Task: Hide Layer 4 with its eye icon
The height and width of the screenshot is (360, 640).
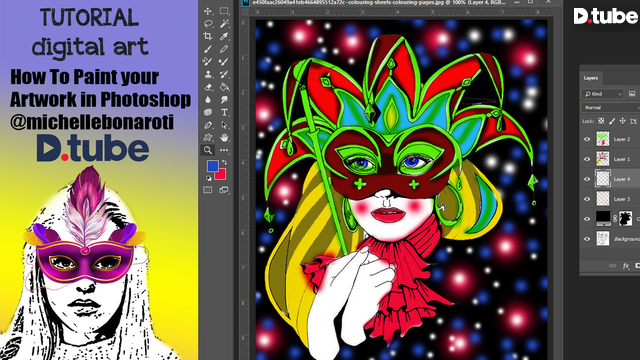Action: 587,179
